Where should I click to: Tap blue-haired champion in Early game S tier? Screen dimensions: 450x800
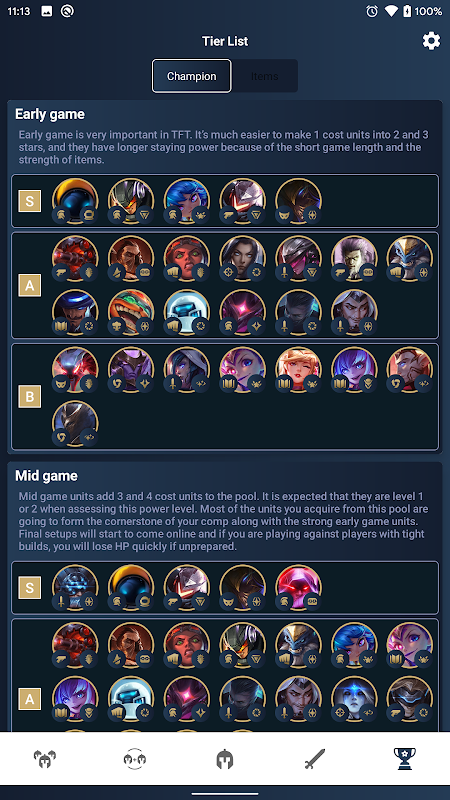click(187, 201)
